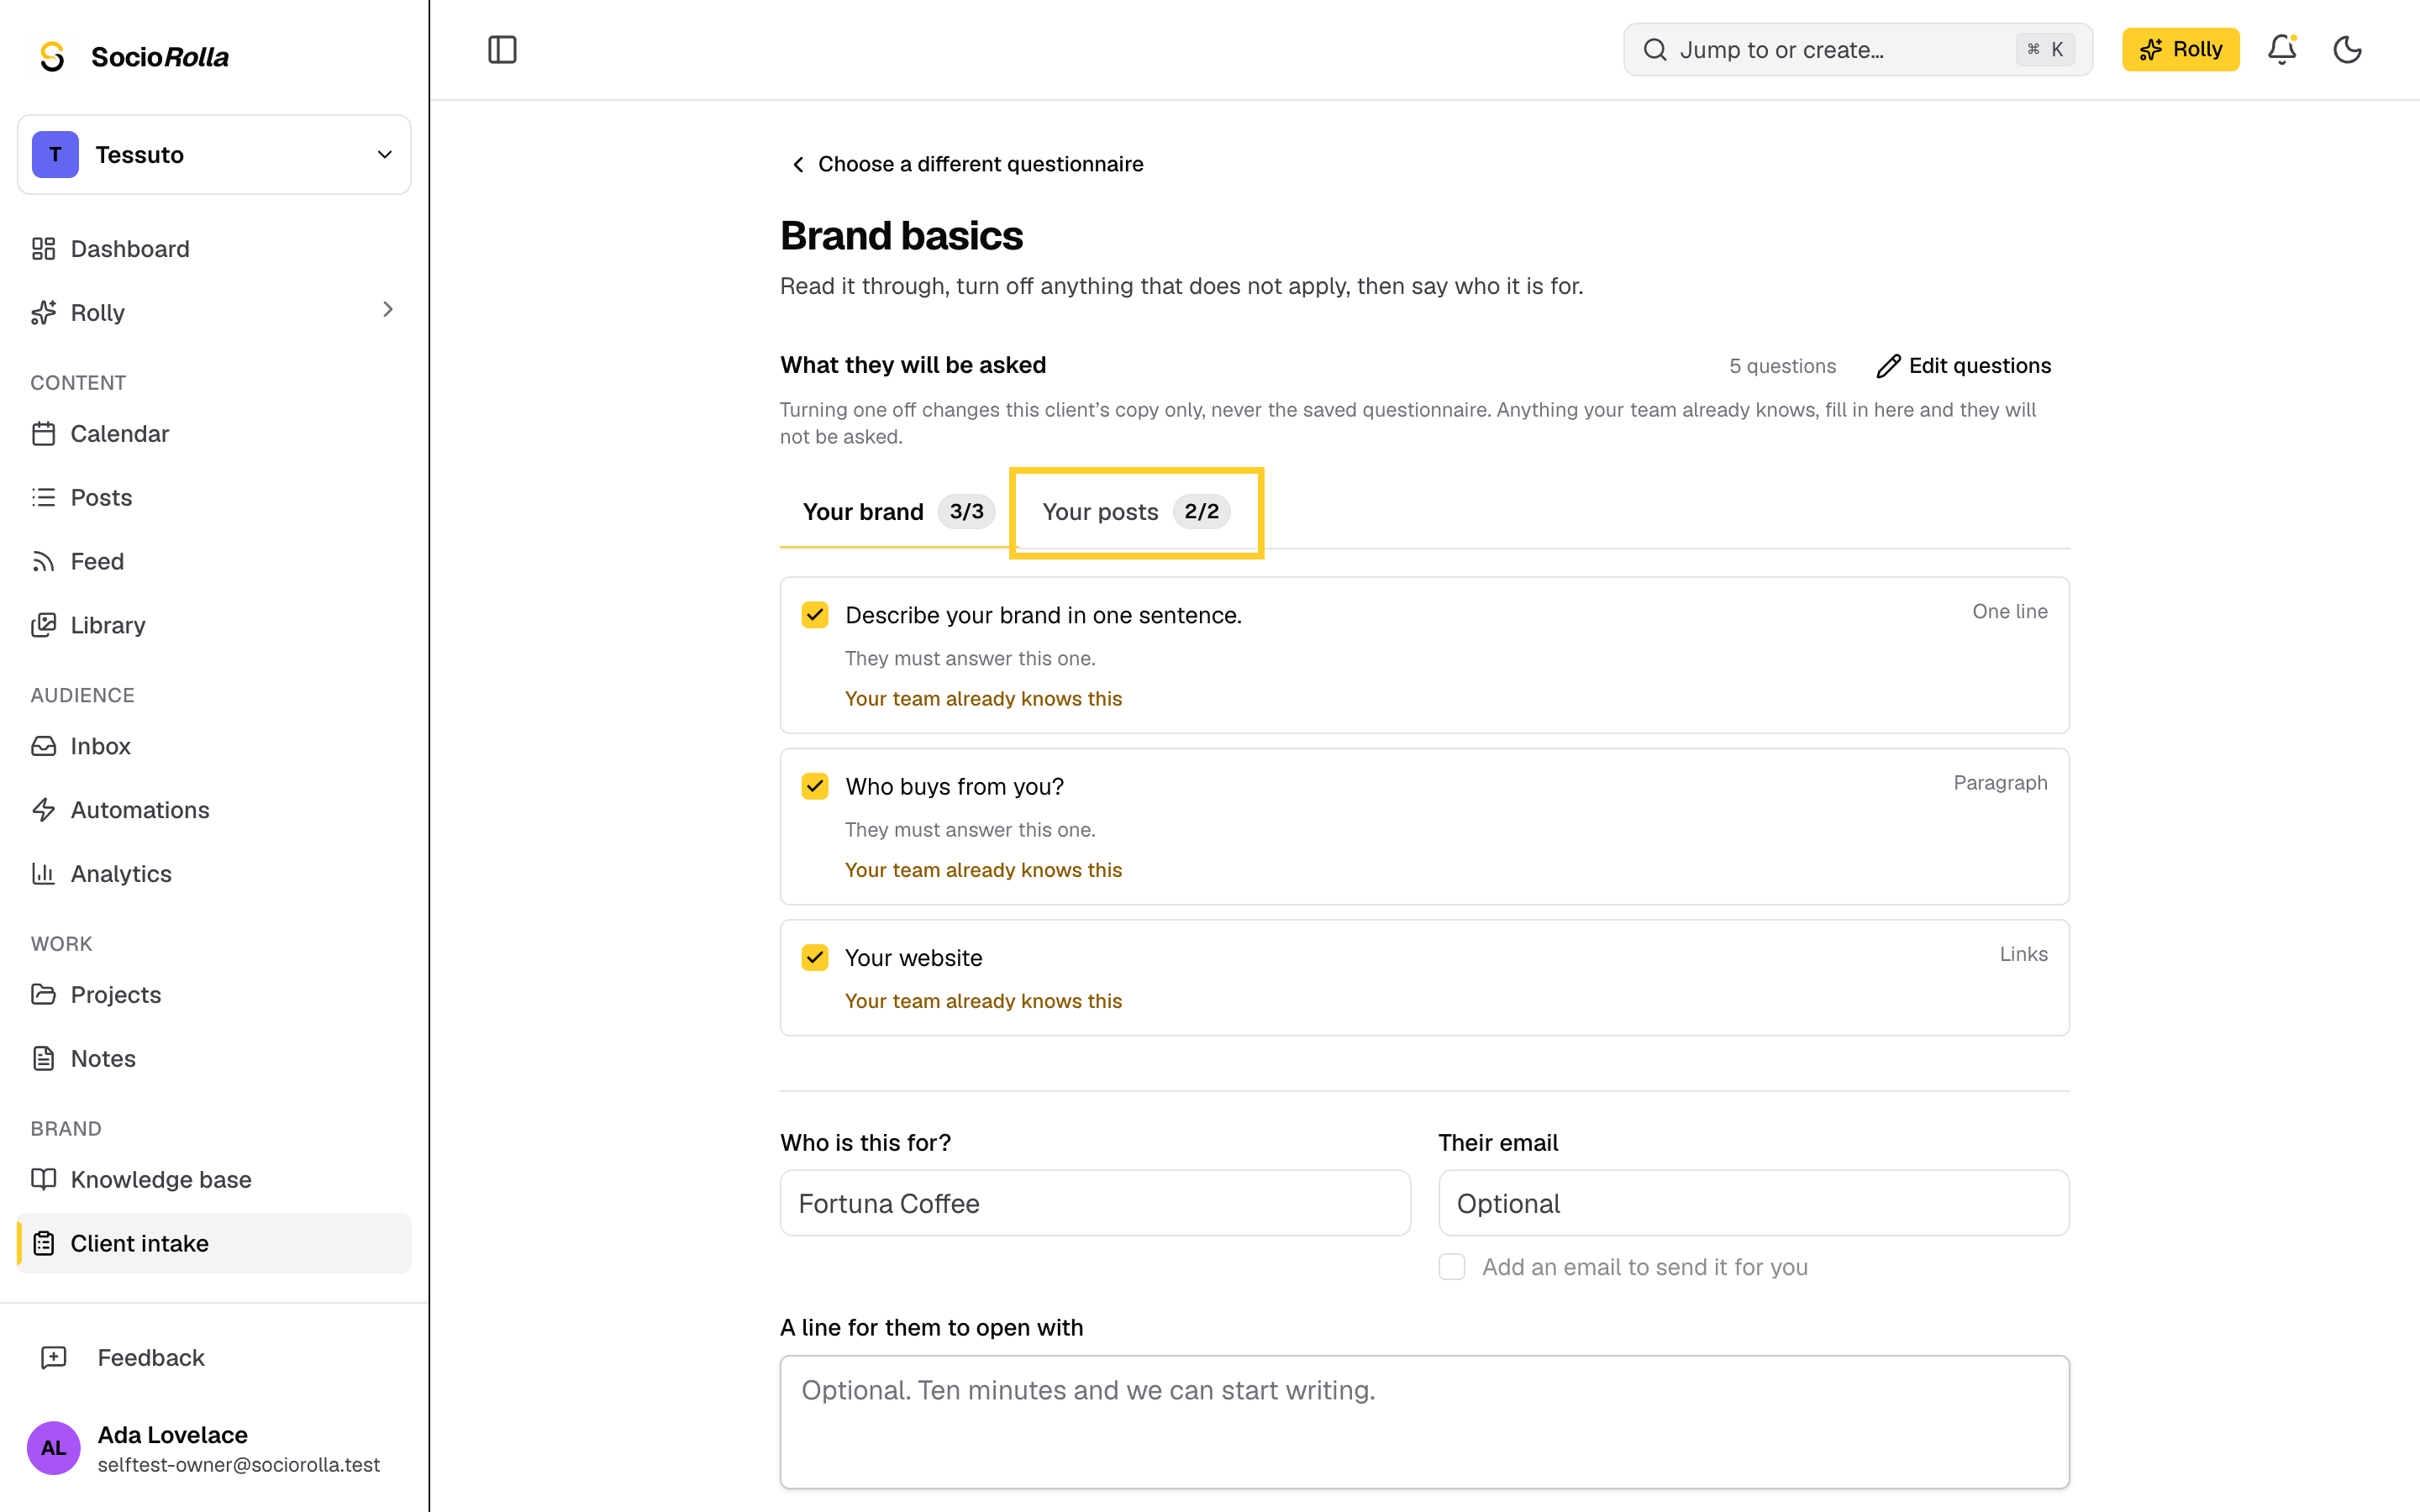Click the yellow Rolly button in header
Screen dimensions: 2420x1512
coord(2180,49)
